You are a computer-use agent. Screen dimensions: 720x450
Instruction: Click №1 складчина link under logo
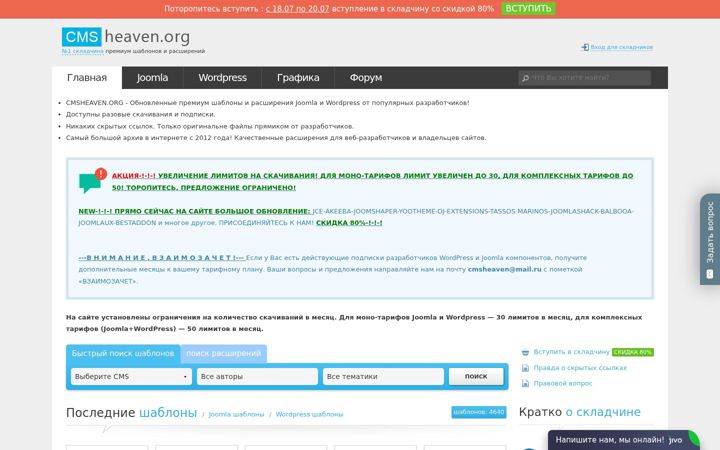83,51
